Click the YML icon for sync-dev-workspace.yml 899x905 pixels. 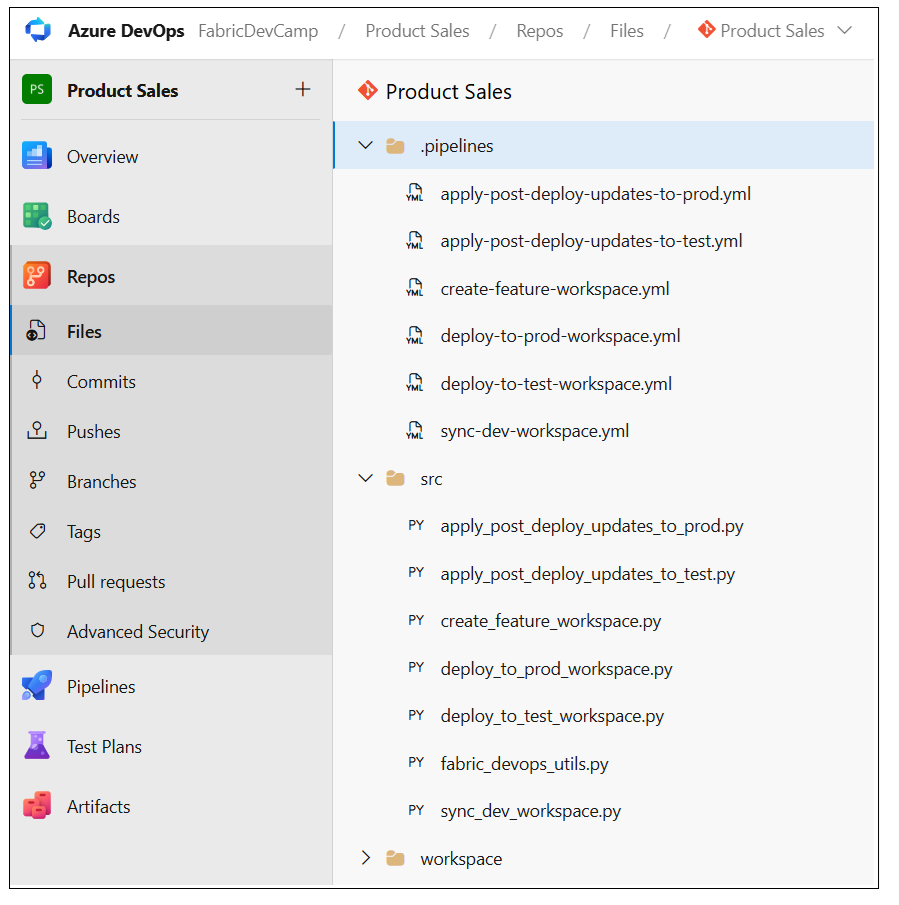[415, 431]
